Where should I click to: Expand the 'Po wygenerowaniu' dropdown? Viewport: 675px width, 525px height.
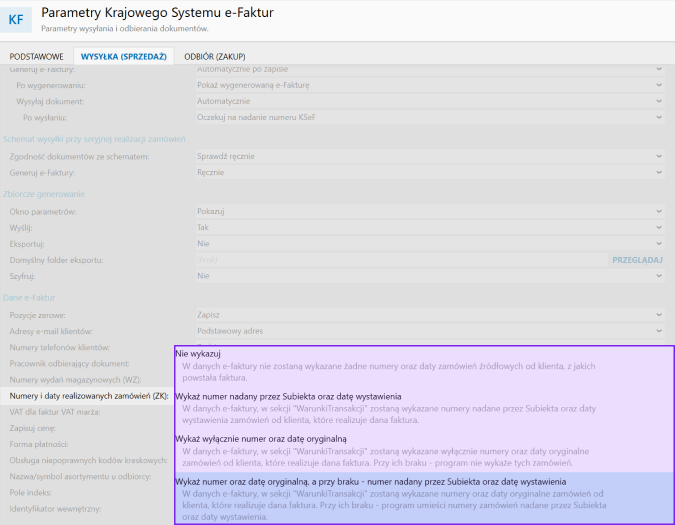[x=430, y=86]
